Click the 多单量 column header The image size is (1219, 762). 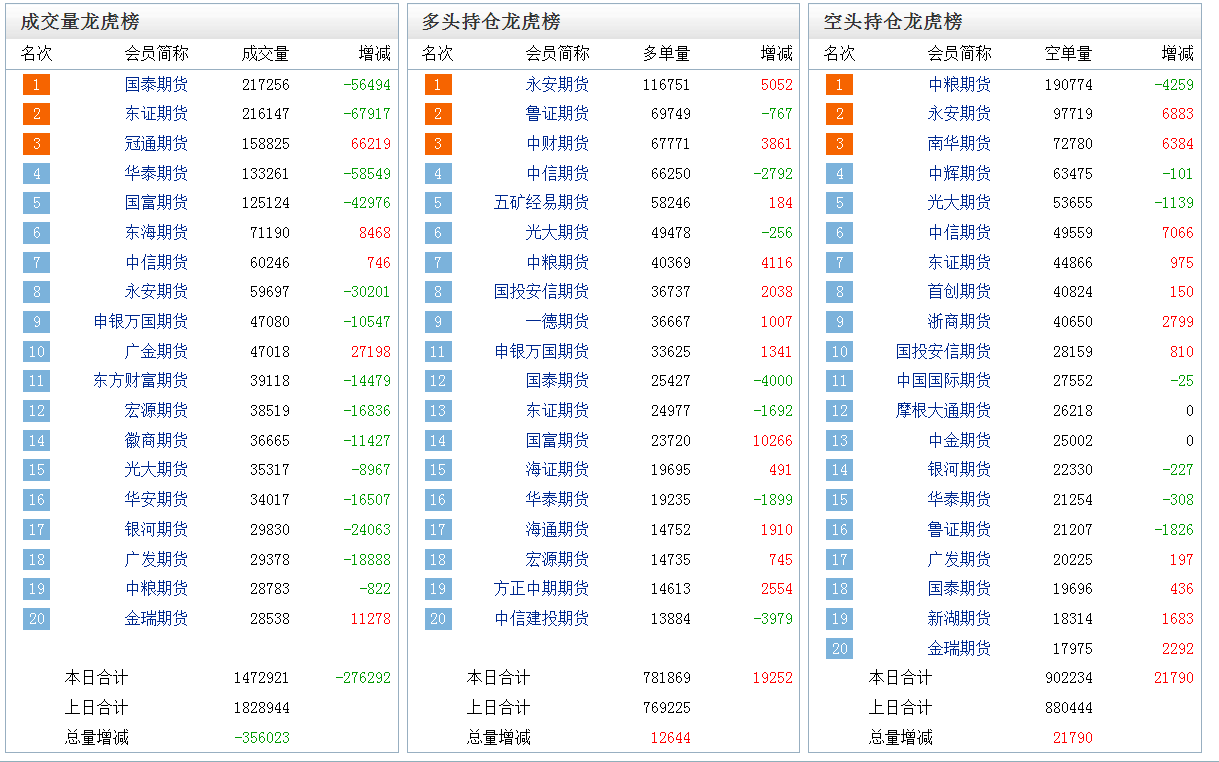[666, 54]
